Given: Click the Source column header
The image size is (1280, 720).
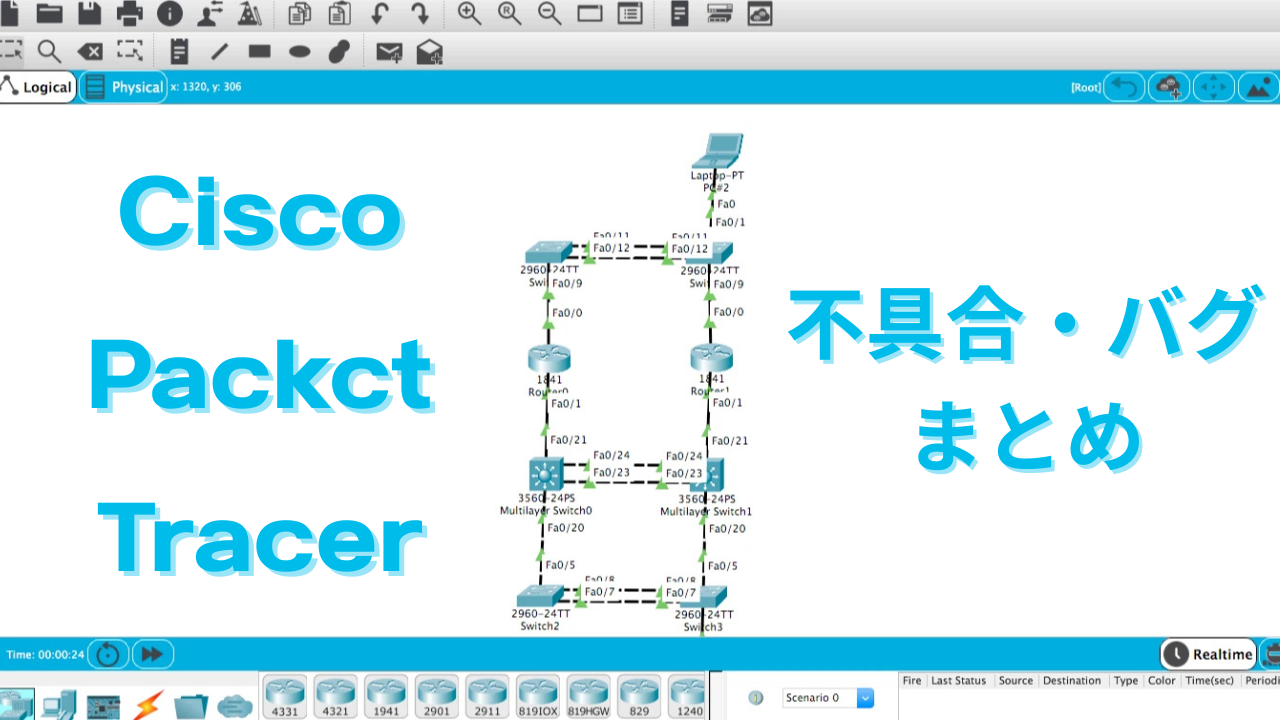Looking at the screenshot, I should pos(1015,681).
